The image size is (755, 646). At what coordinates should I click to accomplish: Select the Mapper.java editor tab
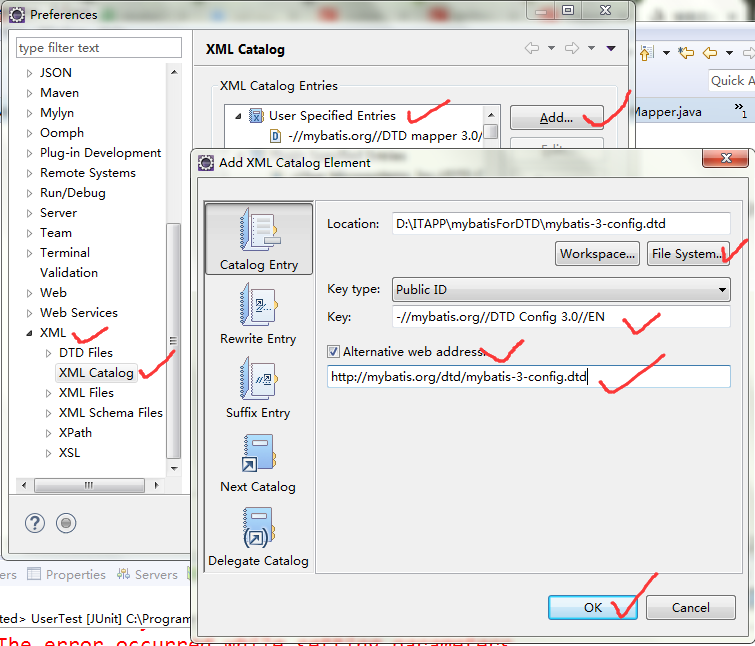pos(668,112)
